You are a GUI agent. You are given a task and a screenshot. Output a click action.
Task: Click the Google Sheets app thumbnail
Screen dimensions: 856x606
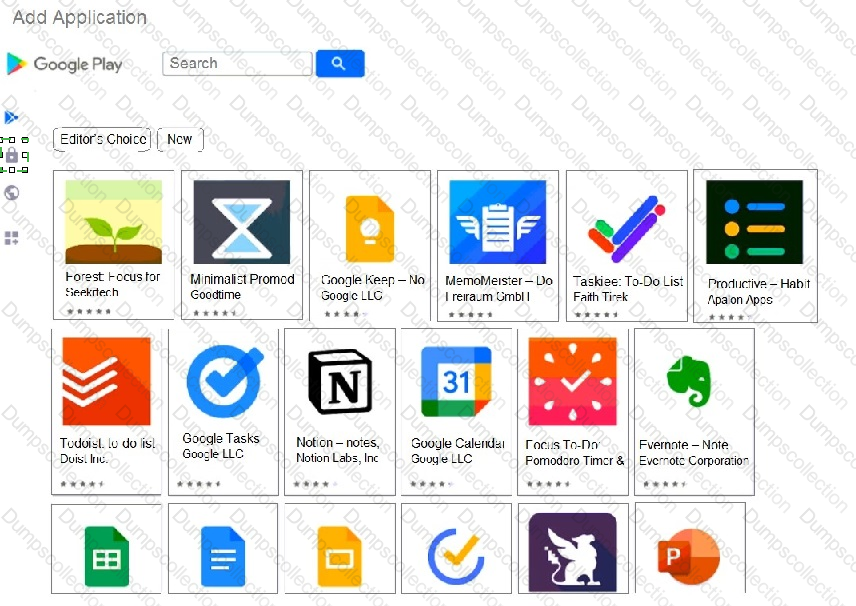coord(107,557)
